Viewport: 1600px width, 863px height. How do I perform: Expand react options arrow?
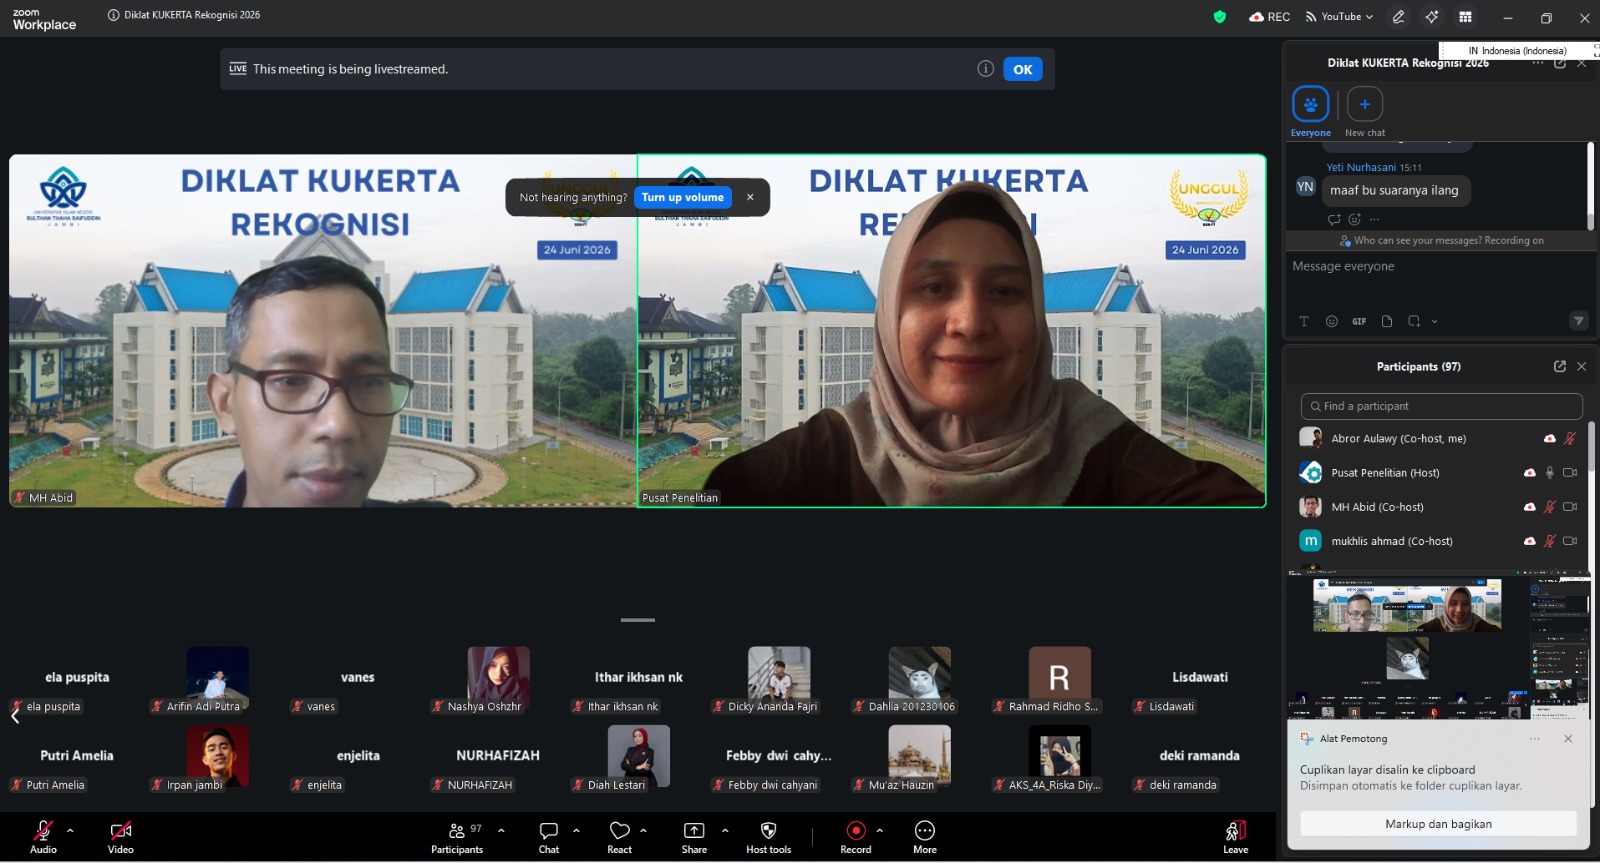(643, 830)
